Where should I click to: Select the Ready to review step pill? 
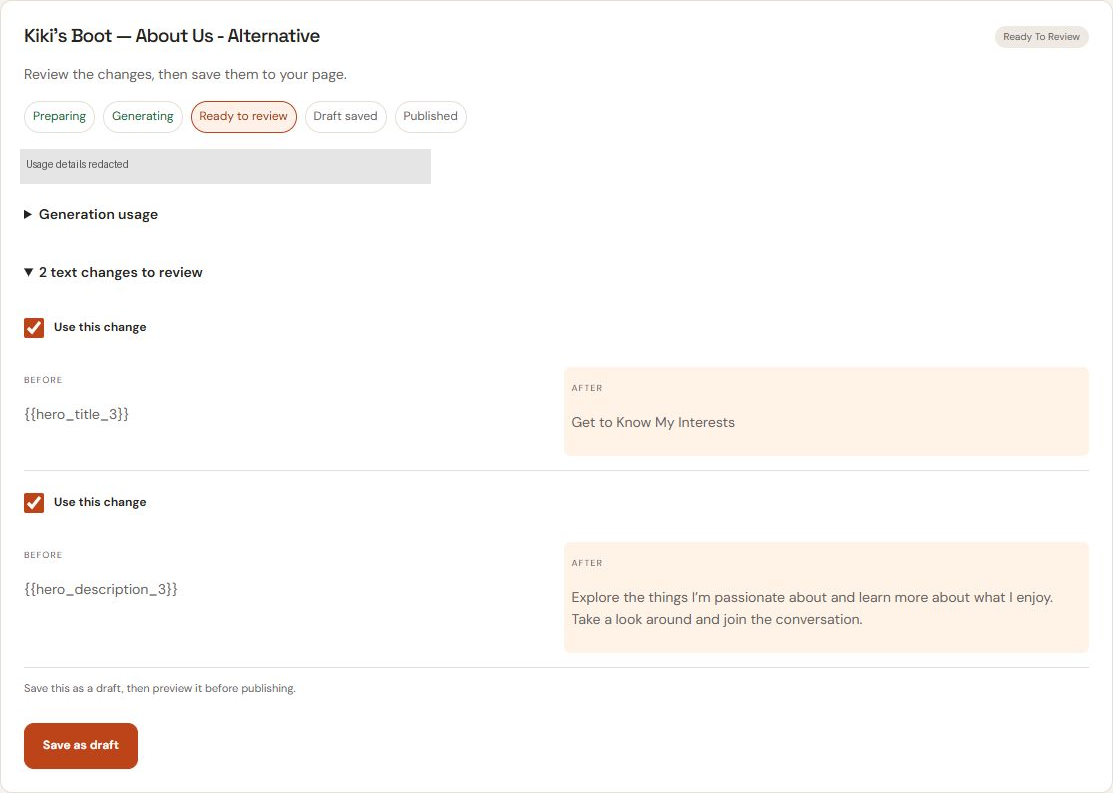243,116
